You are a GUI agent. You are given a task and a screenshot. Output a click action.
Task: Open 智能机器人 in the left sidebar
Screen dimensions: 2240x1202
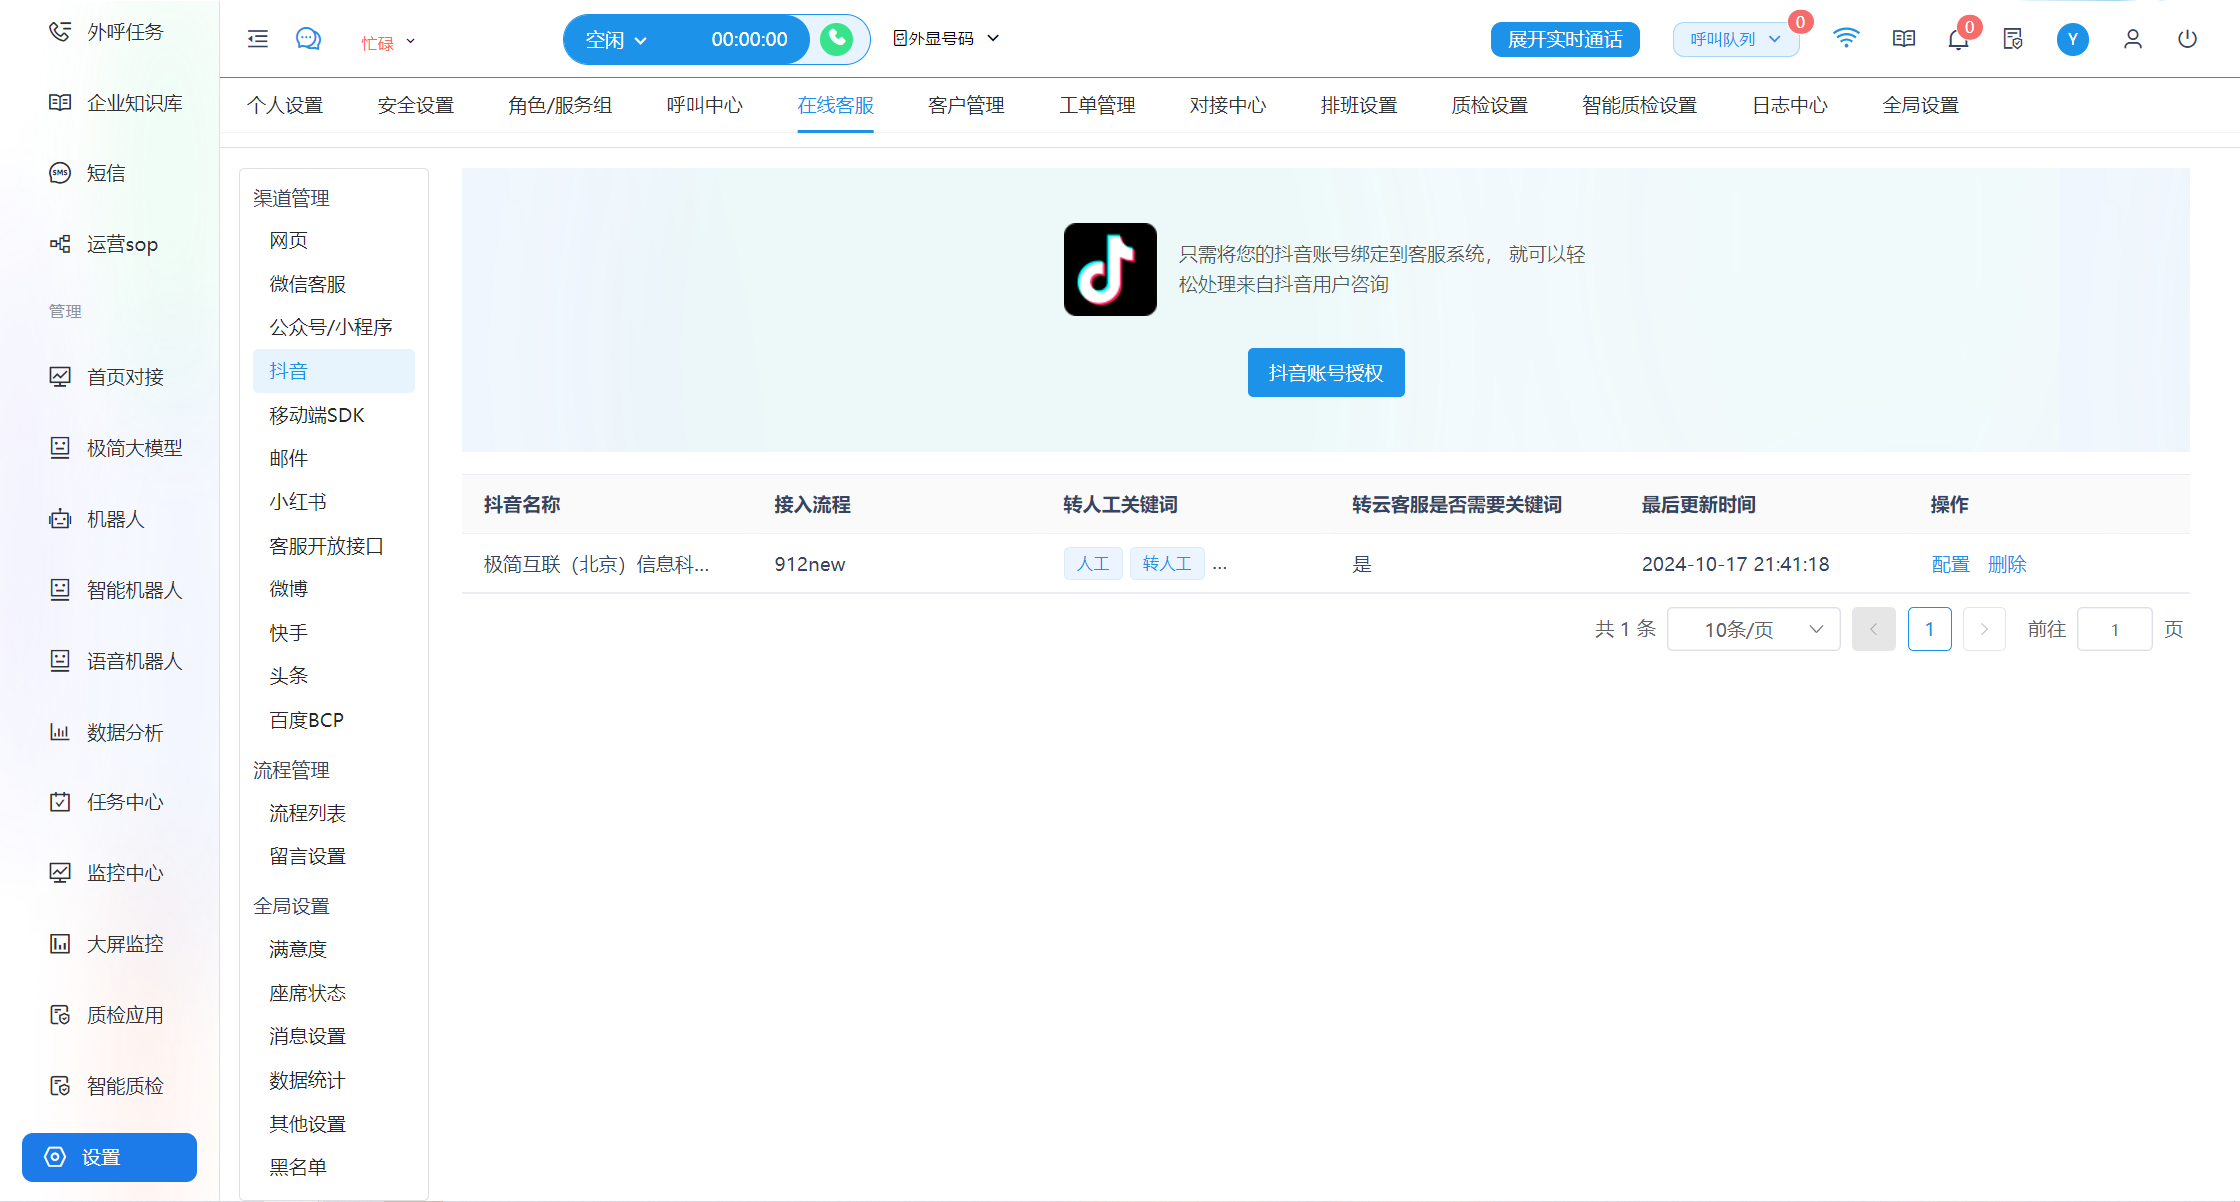[116, 590]
